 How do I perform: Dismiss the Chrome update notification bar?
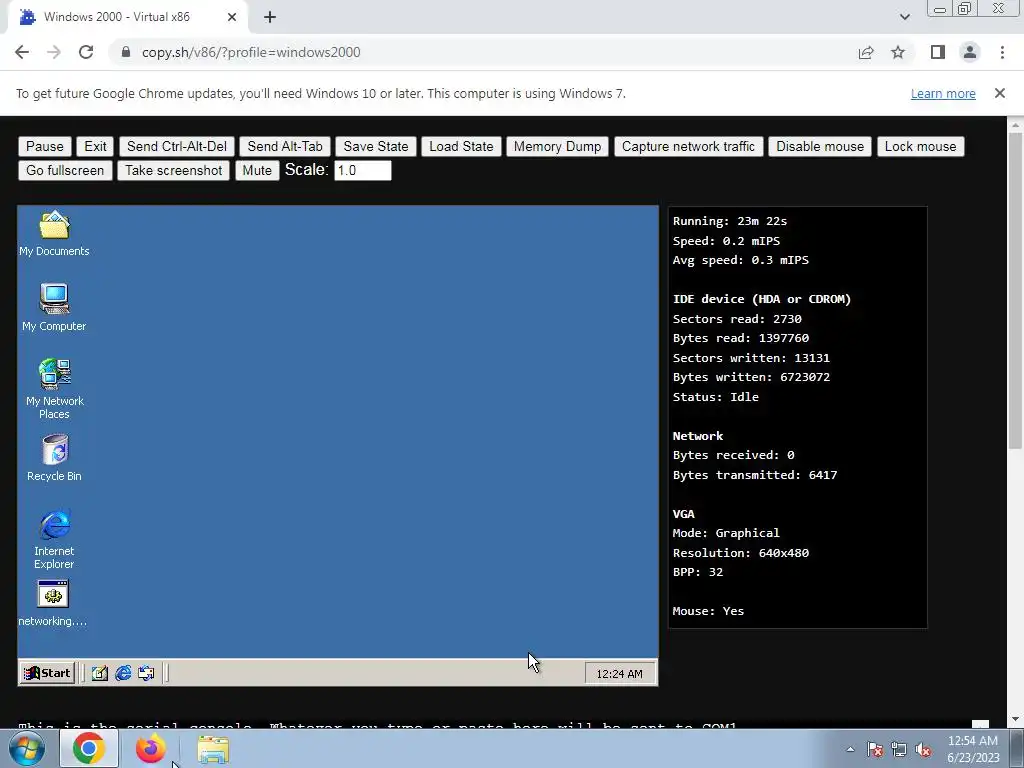(x=1000, y=93)
